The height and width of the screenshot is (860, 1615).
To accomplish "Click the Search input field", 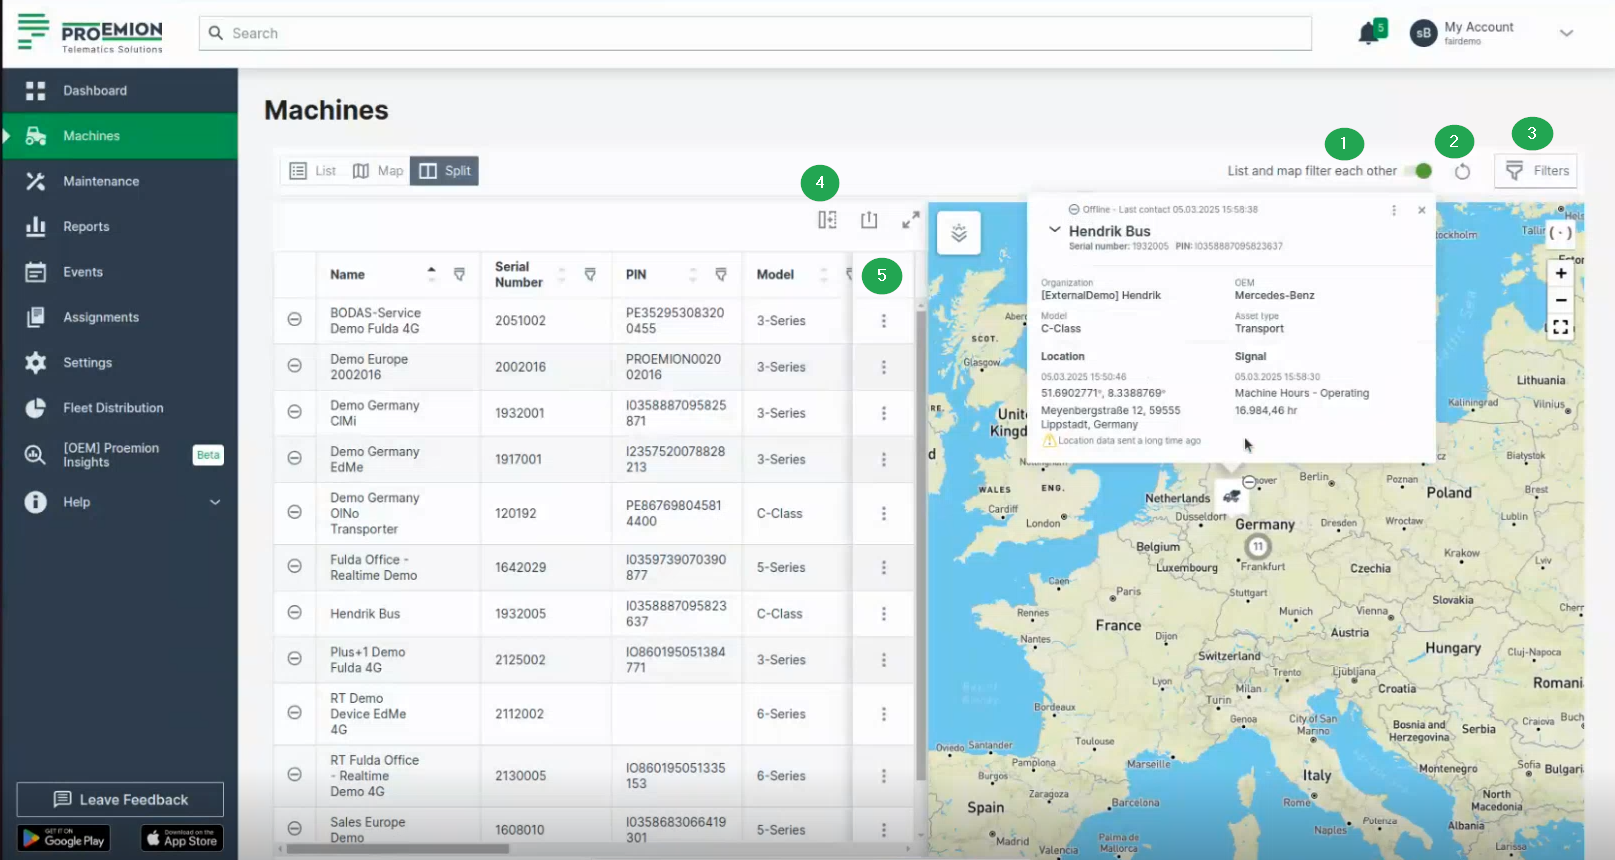I will tap(755, 33).
